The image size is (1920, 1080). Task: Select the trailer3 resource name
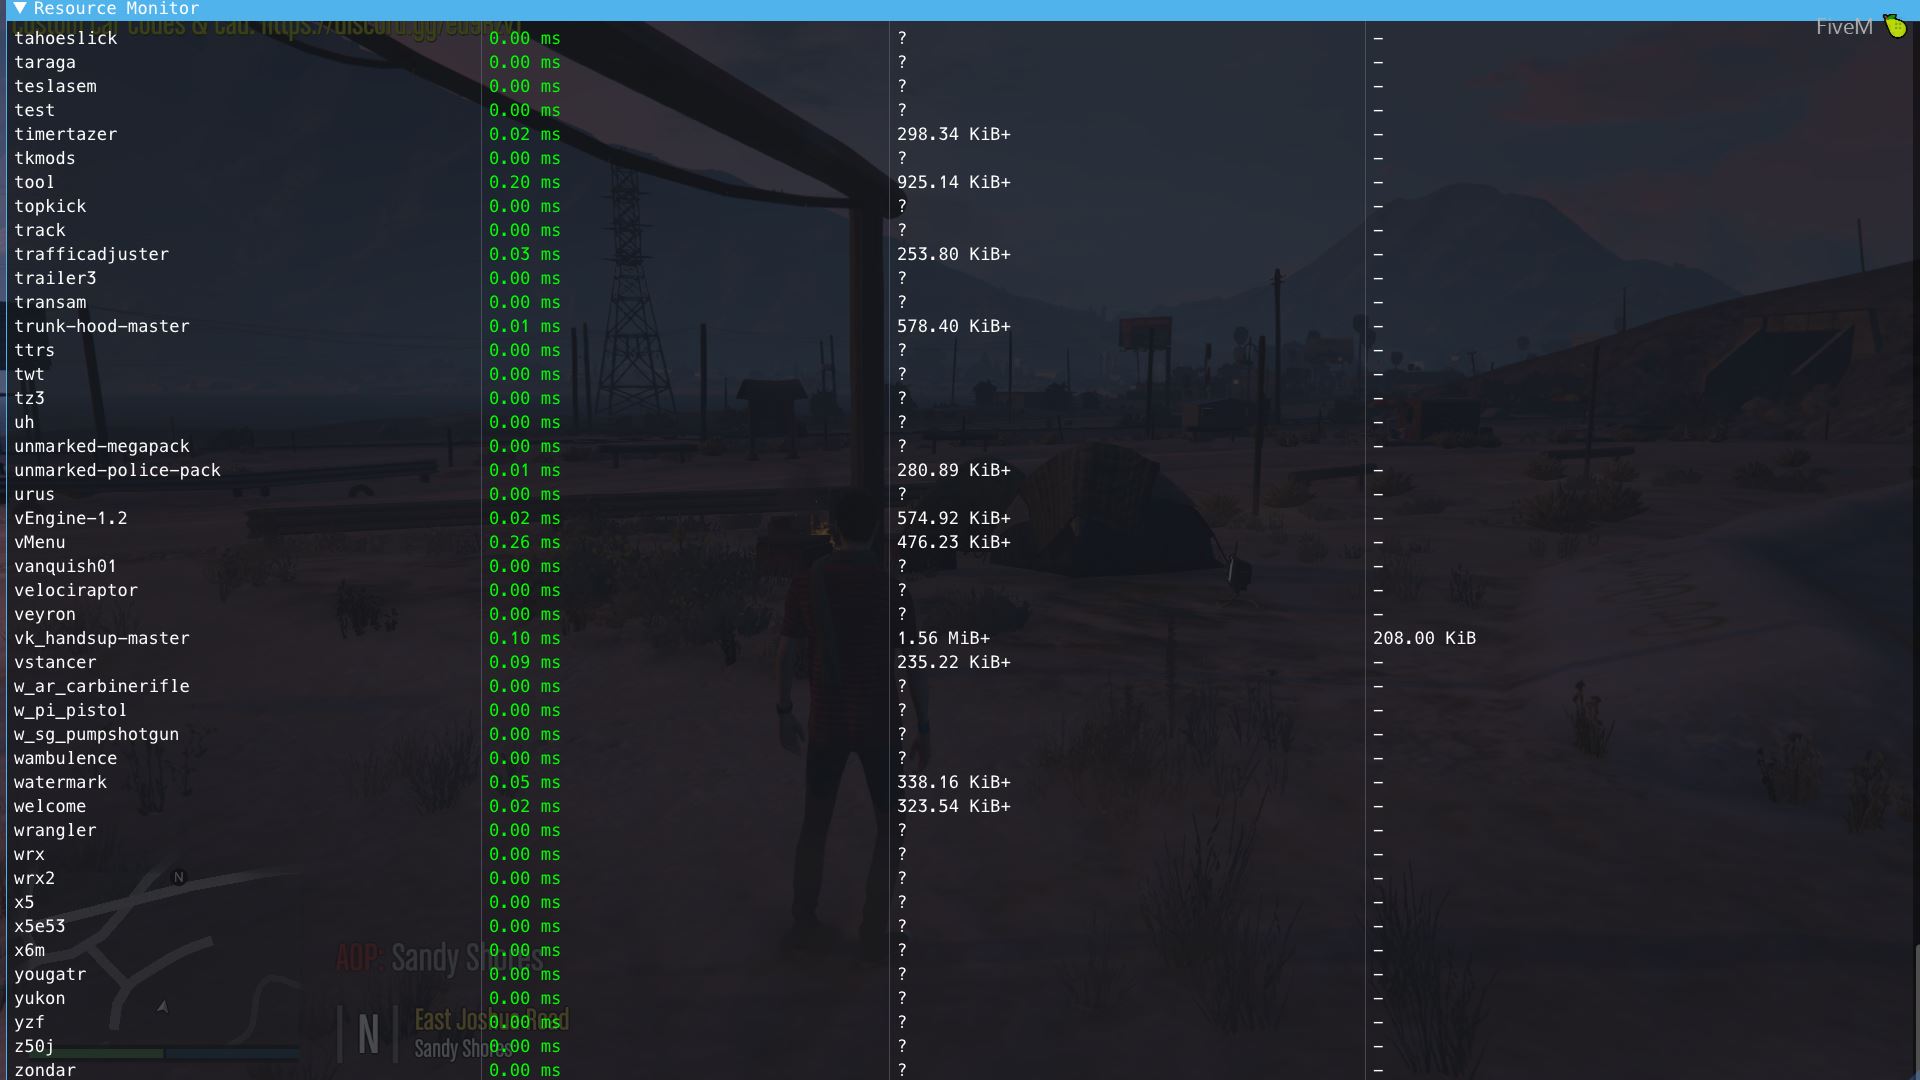click(x=55, y=278)
